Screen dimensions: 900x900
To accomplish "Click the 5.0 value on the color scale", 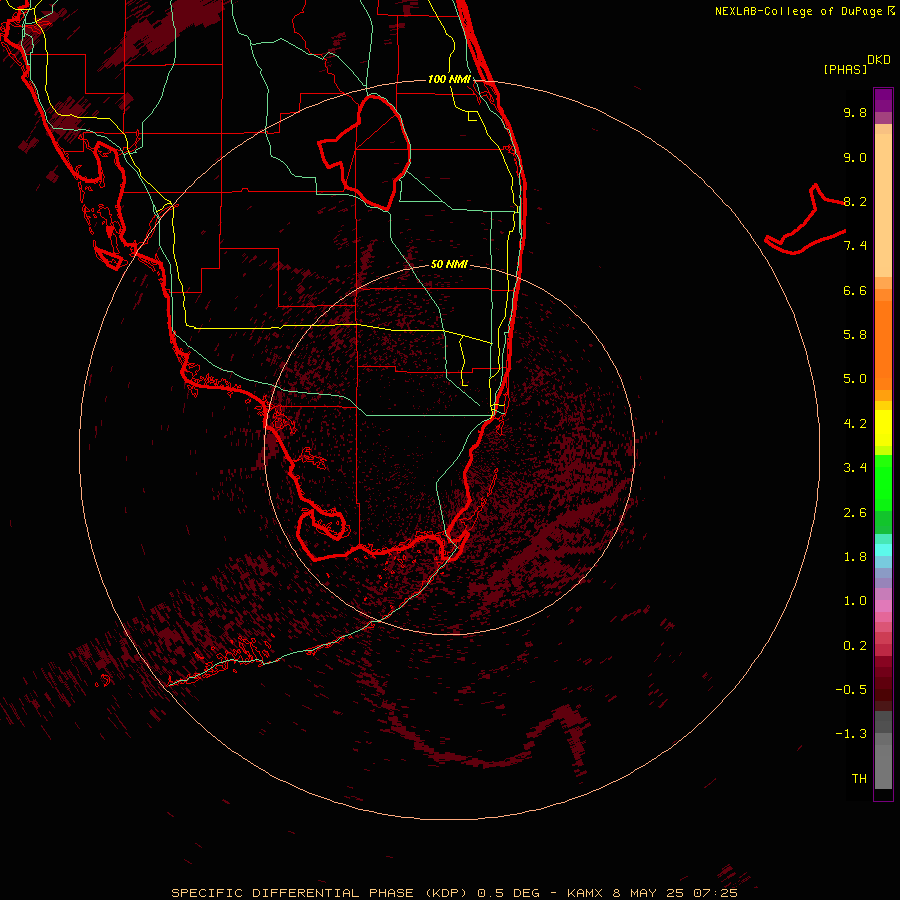I will pos(855,379).
